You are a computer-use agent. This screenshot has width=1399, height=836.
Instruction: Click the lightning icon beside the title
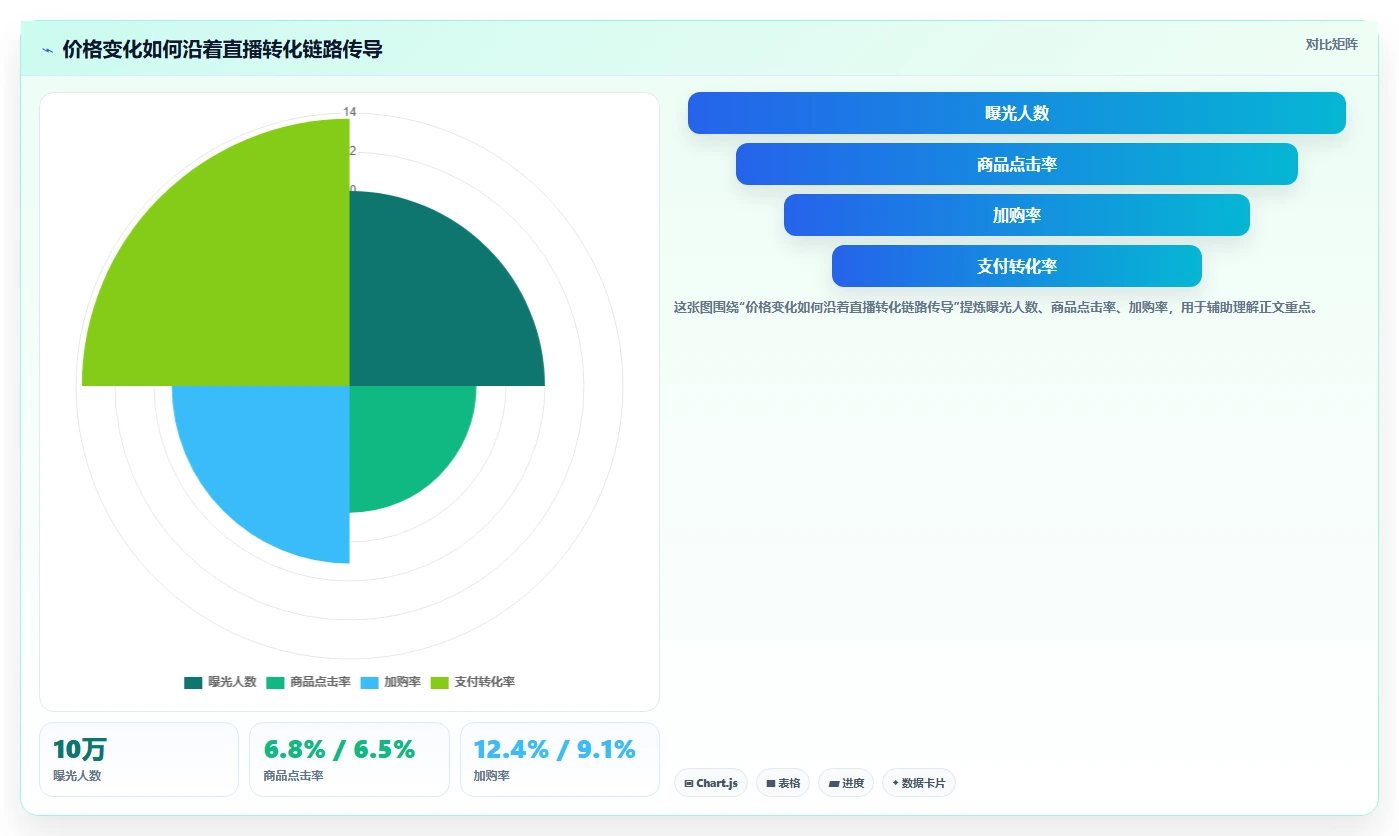(47, 50)
